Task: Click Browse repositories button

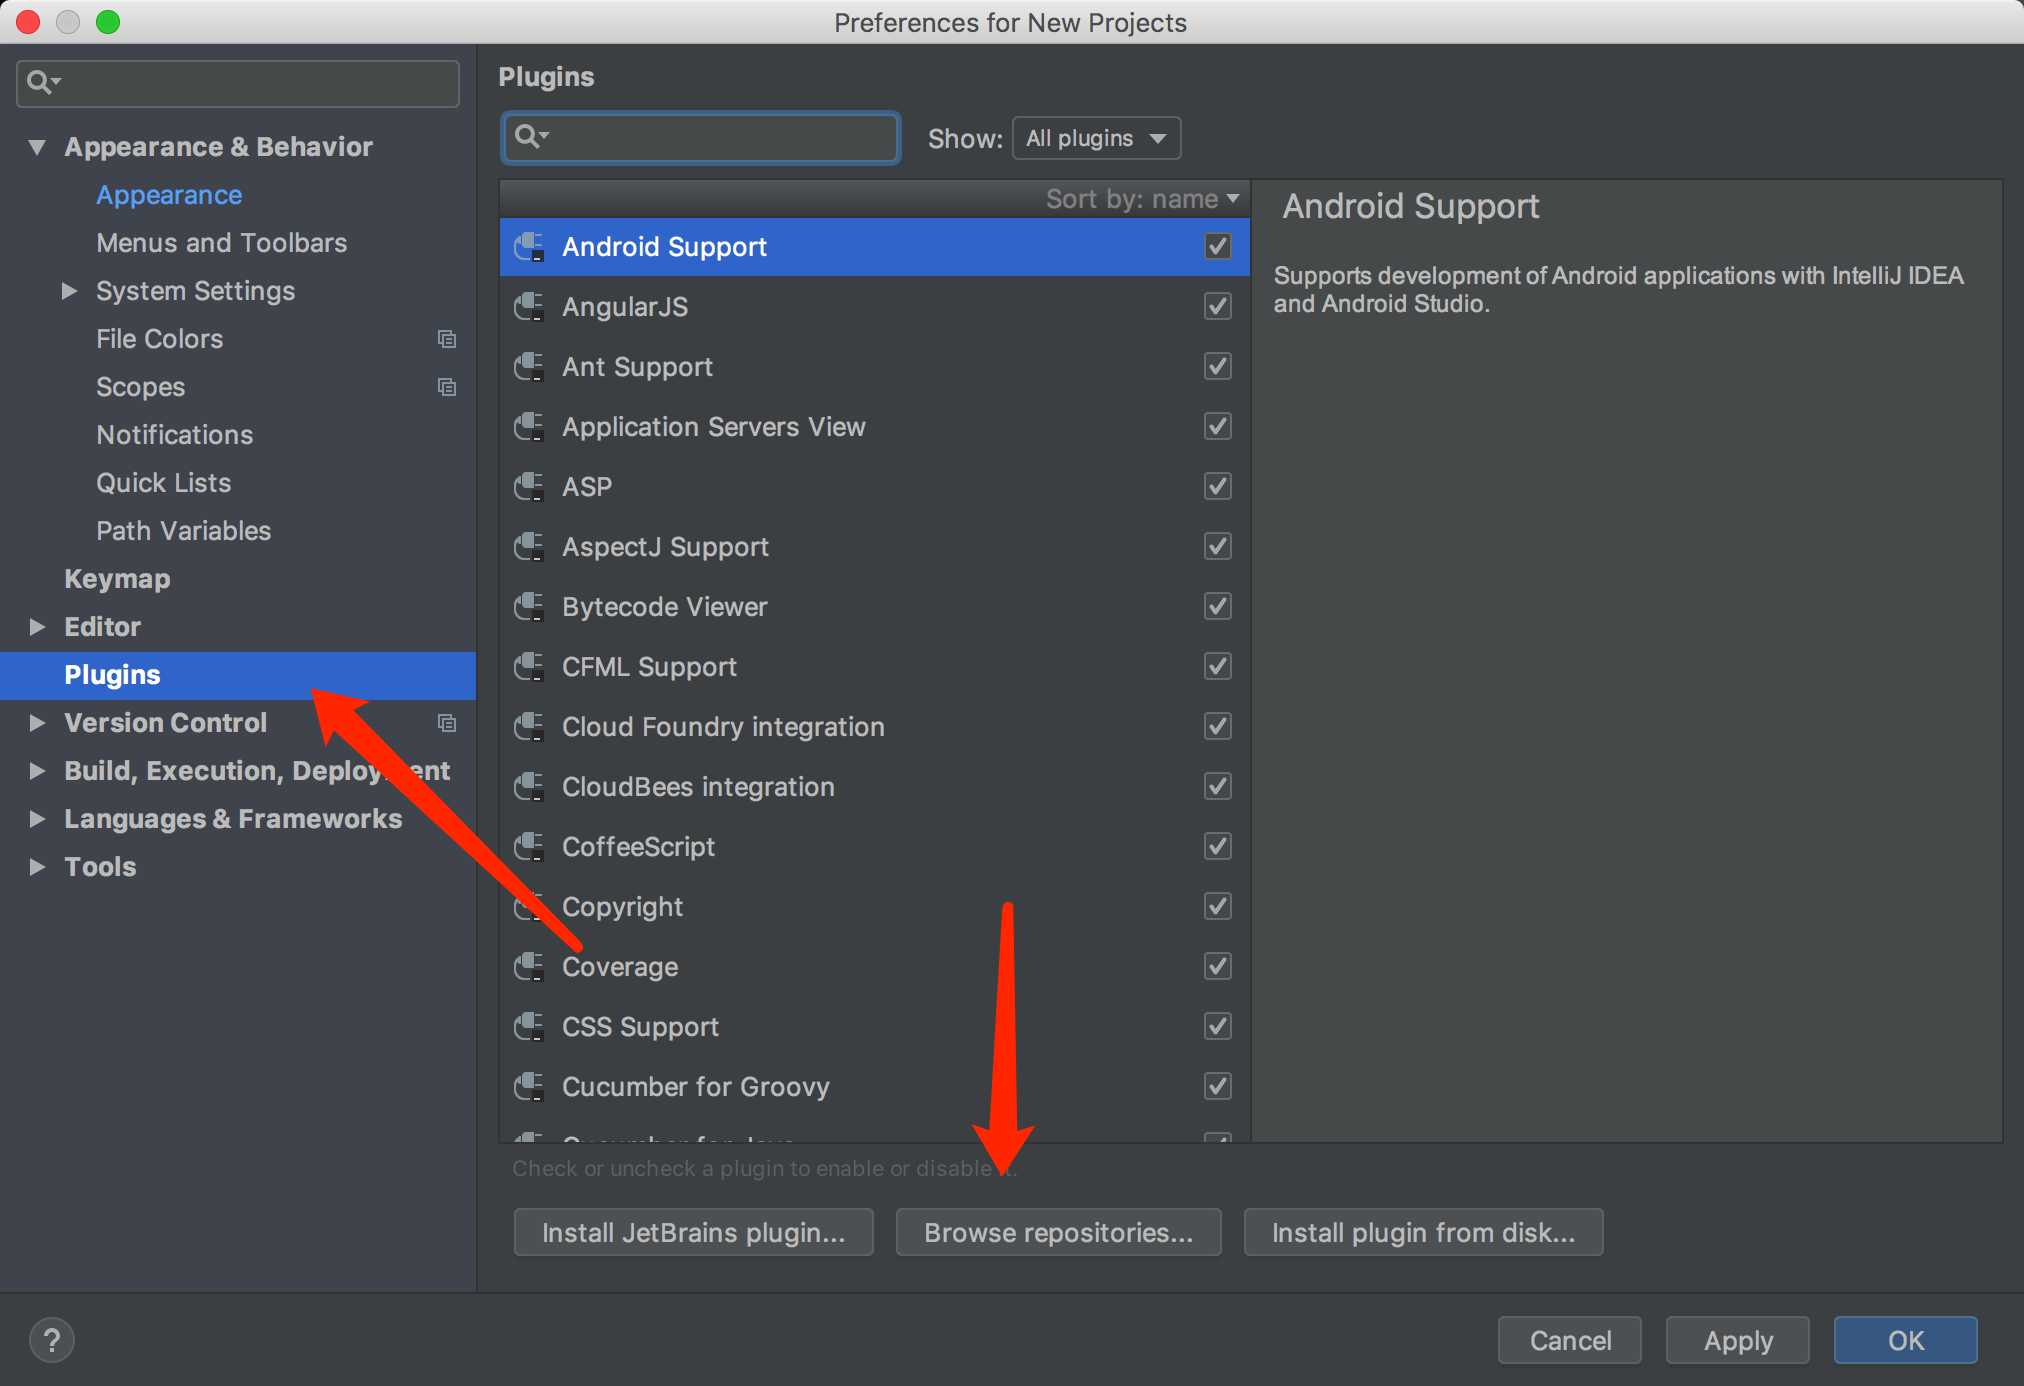Action: tap(1058, 1232)
